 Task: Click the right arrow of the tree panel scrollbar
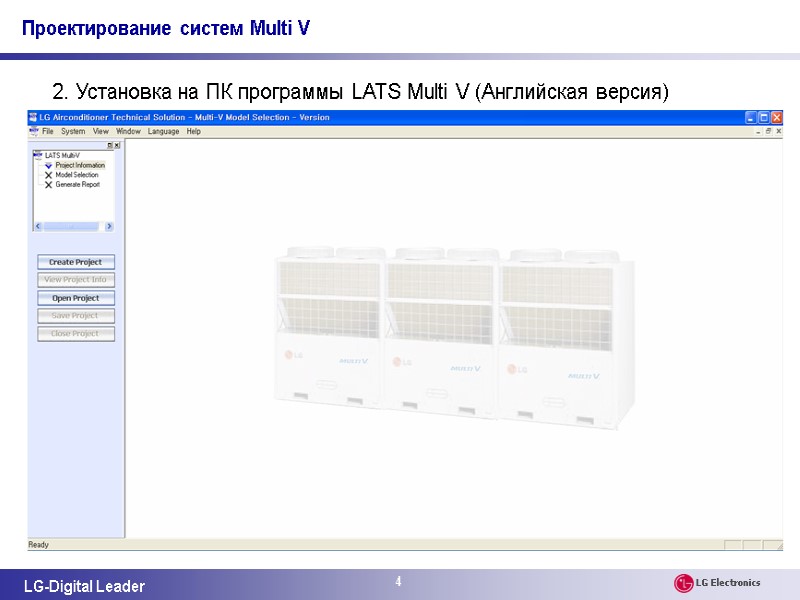[108, 224]
